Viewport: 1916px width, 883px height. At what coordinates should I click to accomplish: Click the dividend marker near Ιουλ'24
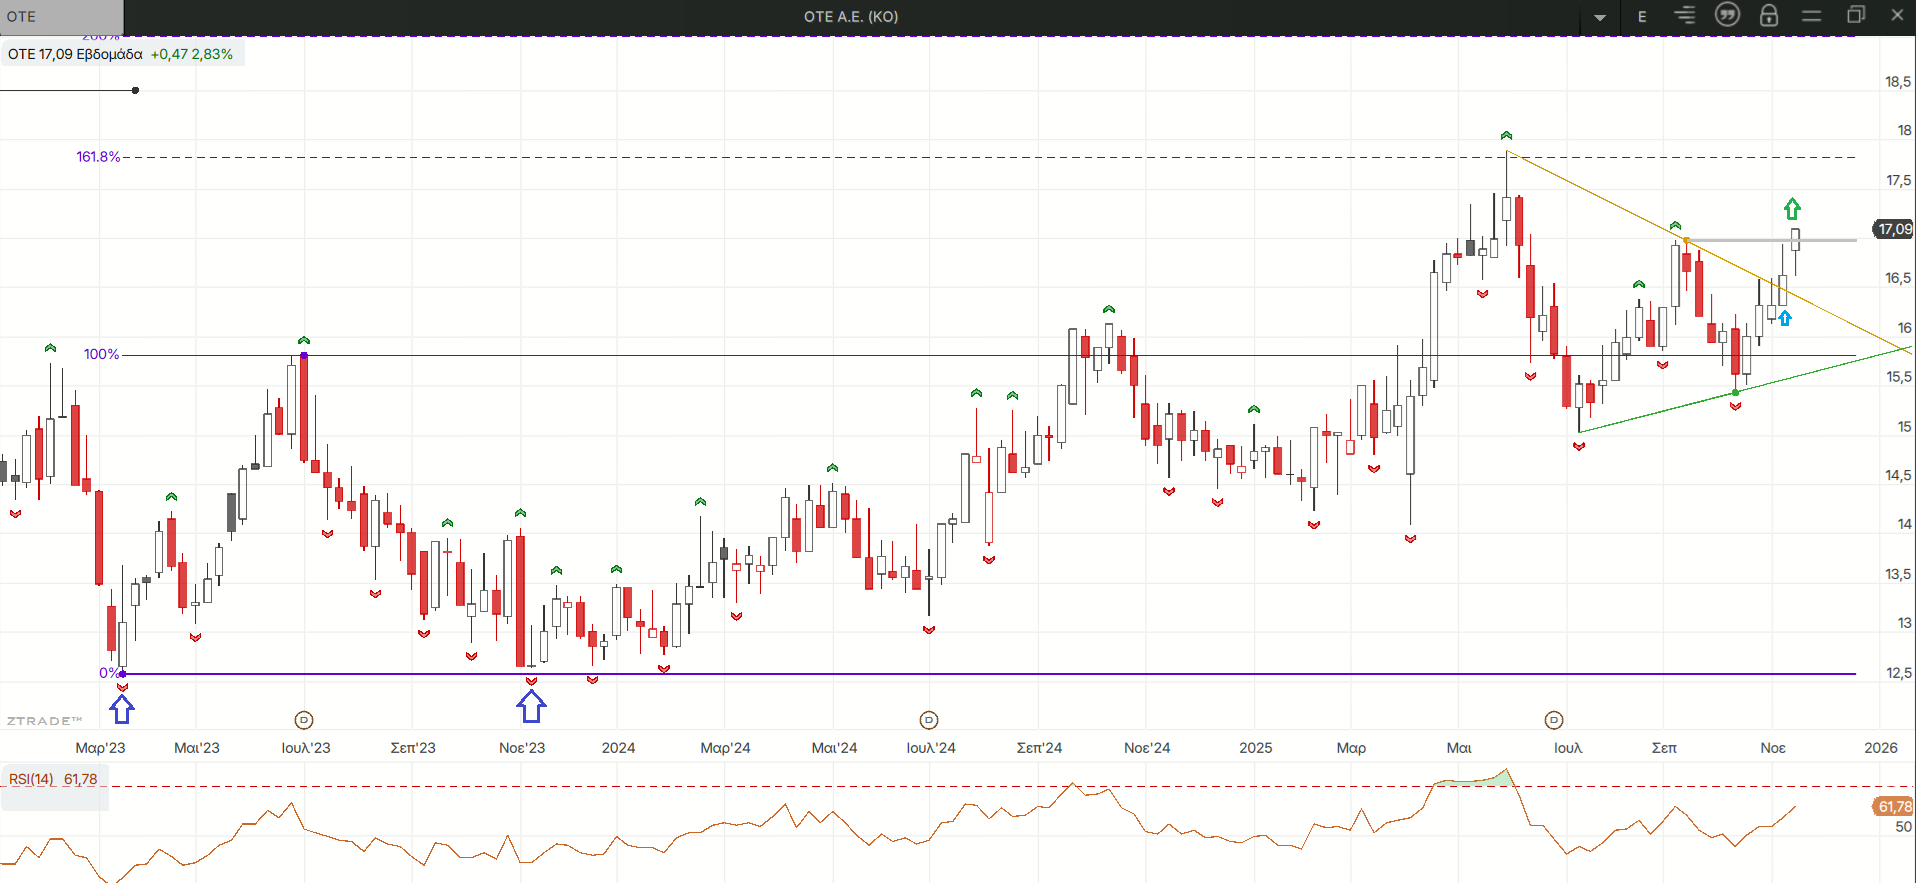pyautogui.click(x=928, y=720)
